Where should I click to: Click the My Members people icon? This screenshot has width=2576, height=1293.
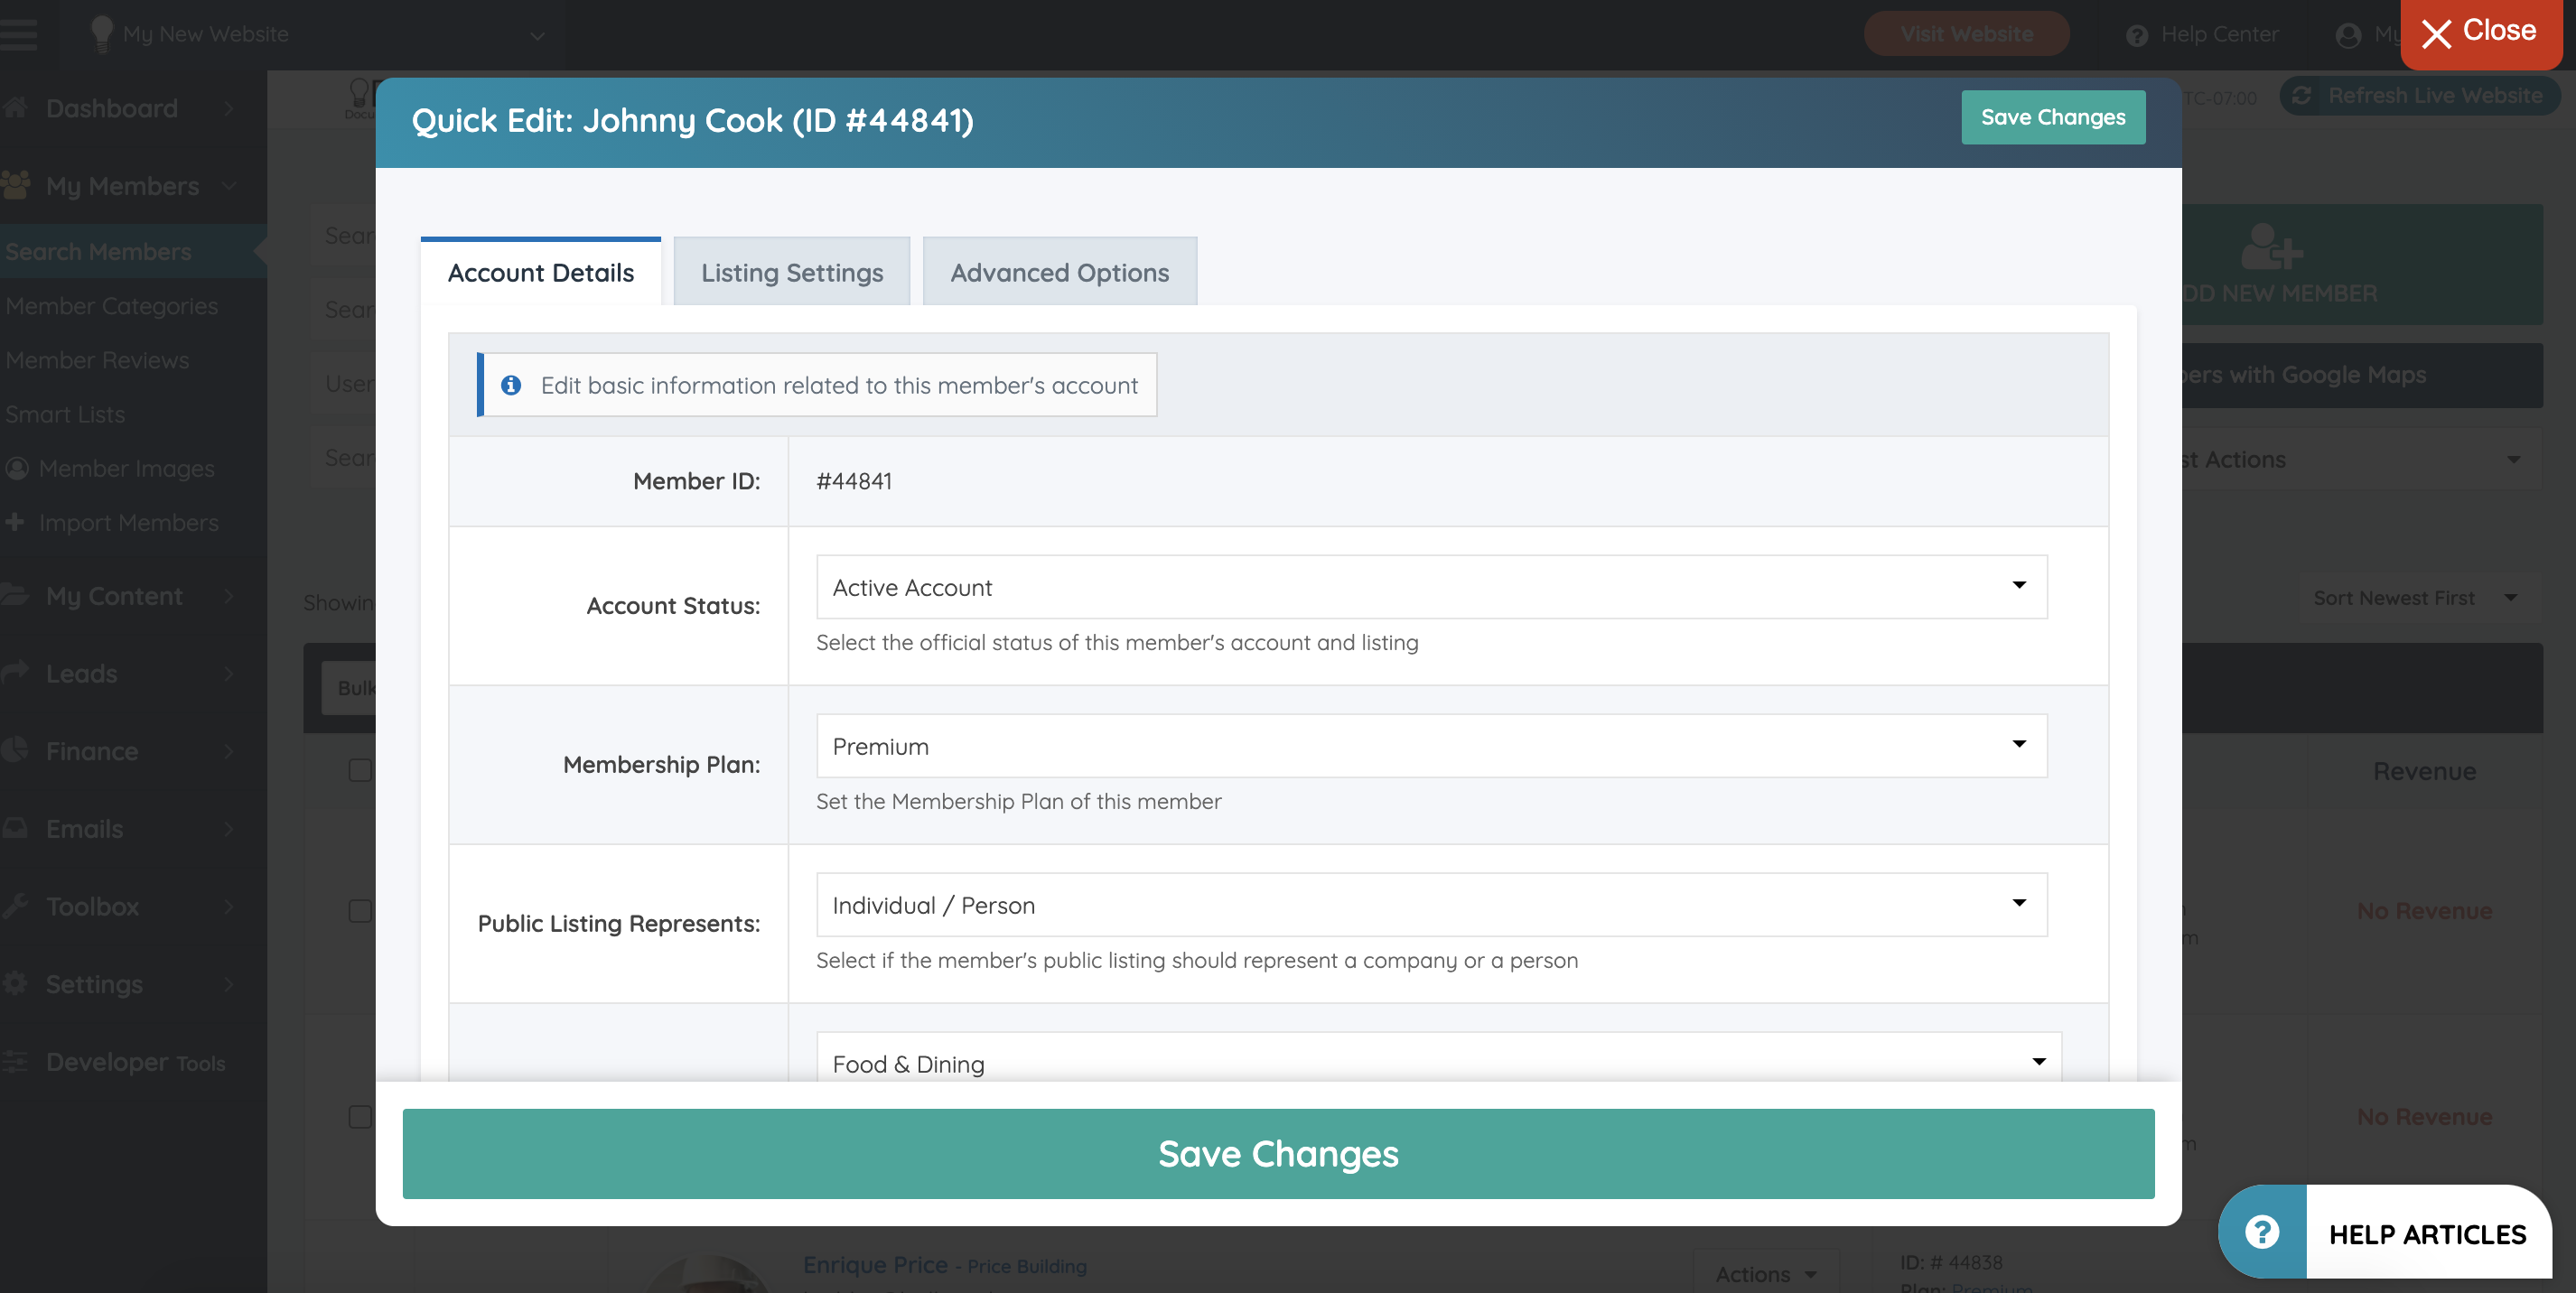point(16,186)
